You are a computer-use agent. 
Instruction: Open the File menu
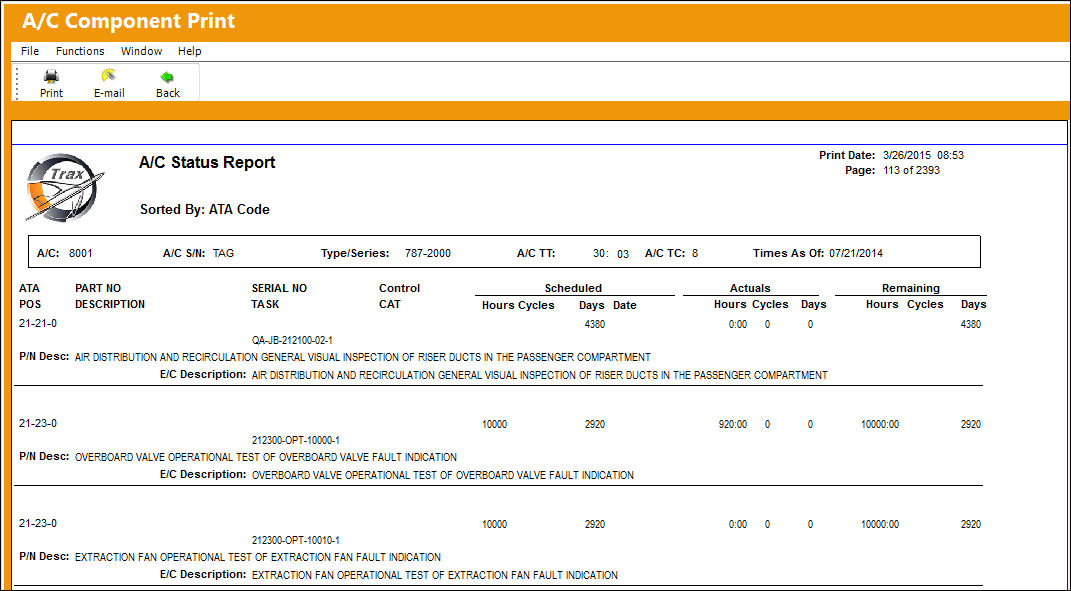point(30,51)
